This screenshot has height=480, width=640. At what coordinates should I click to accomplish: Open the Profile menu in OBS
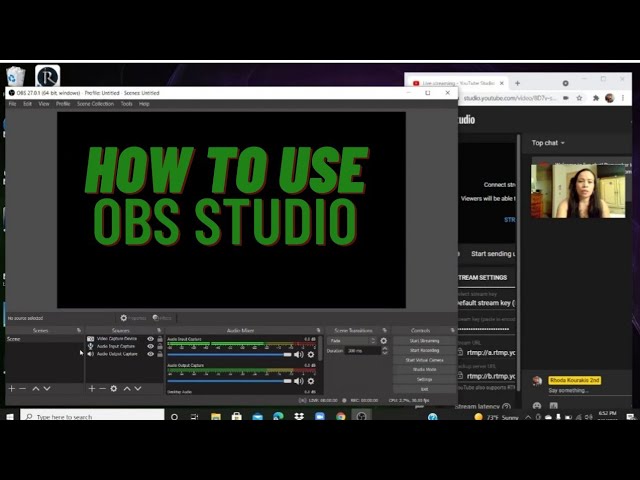63,104
